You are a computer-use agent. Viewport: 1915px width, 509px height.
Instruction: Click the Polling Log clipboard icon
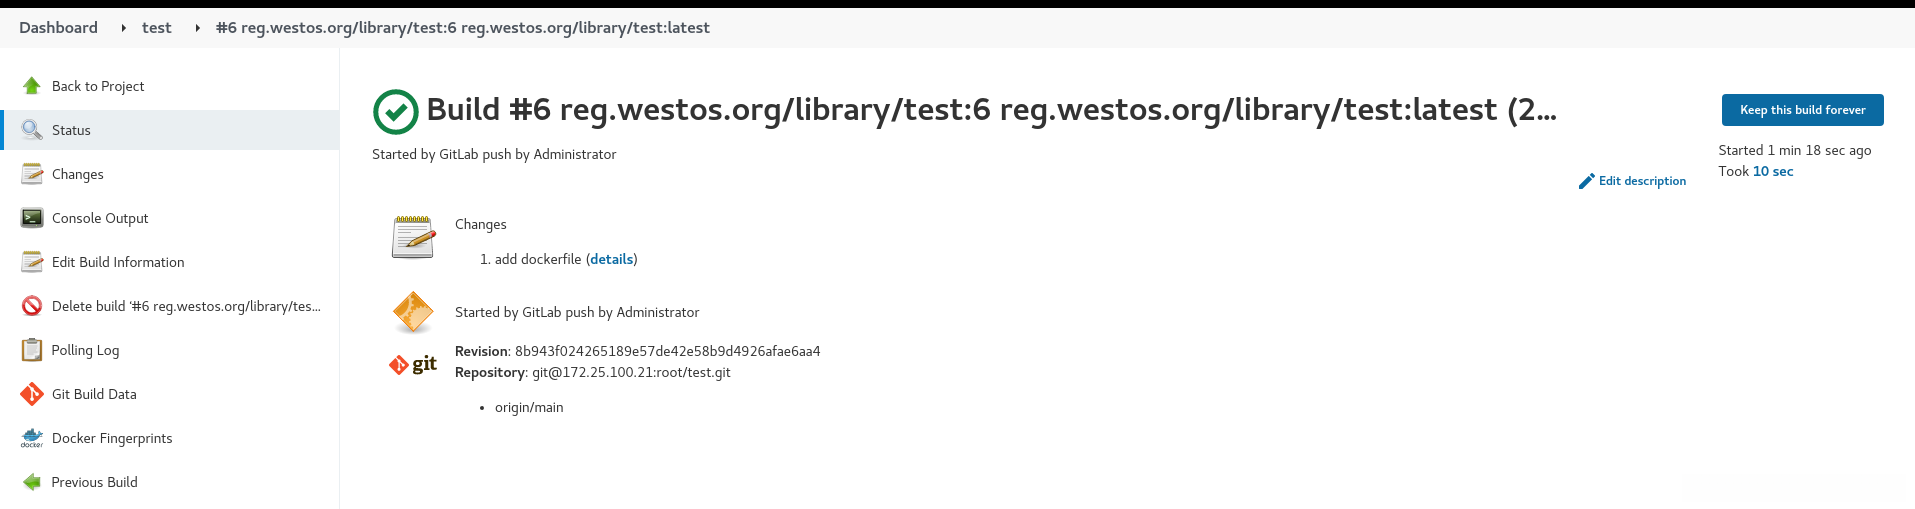(32, 350)
